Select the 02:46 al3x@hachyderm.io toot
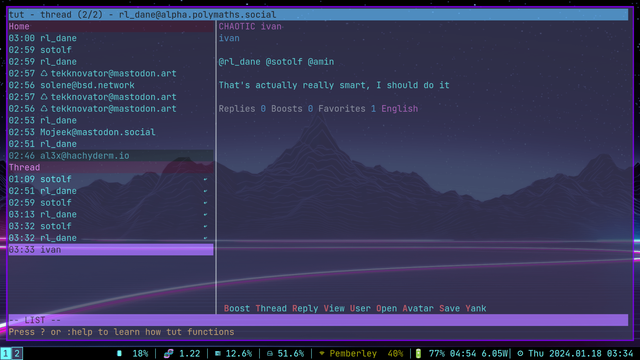This screenshot has height=360, width=640. [111, 156]
